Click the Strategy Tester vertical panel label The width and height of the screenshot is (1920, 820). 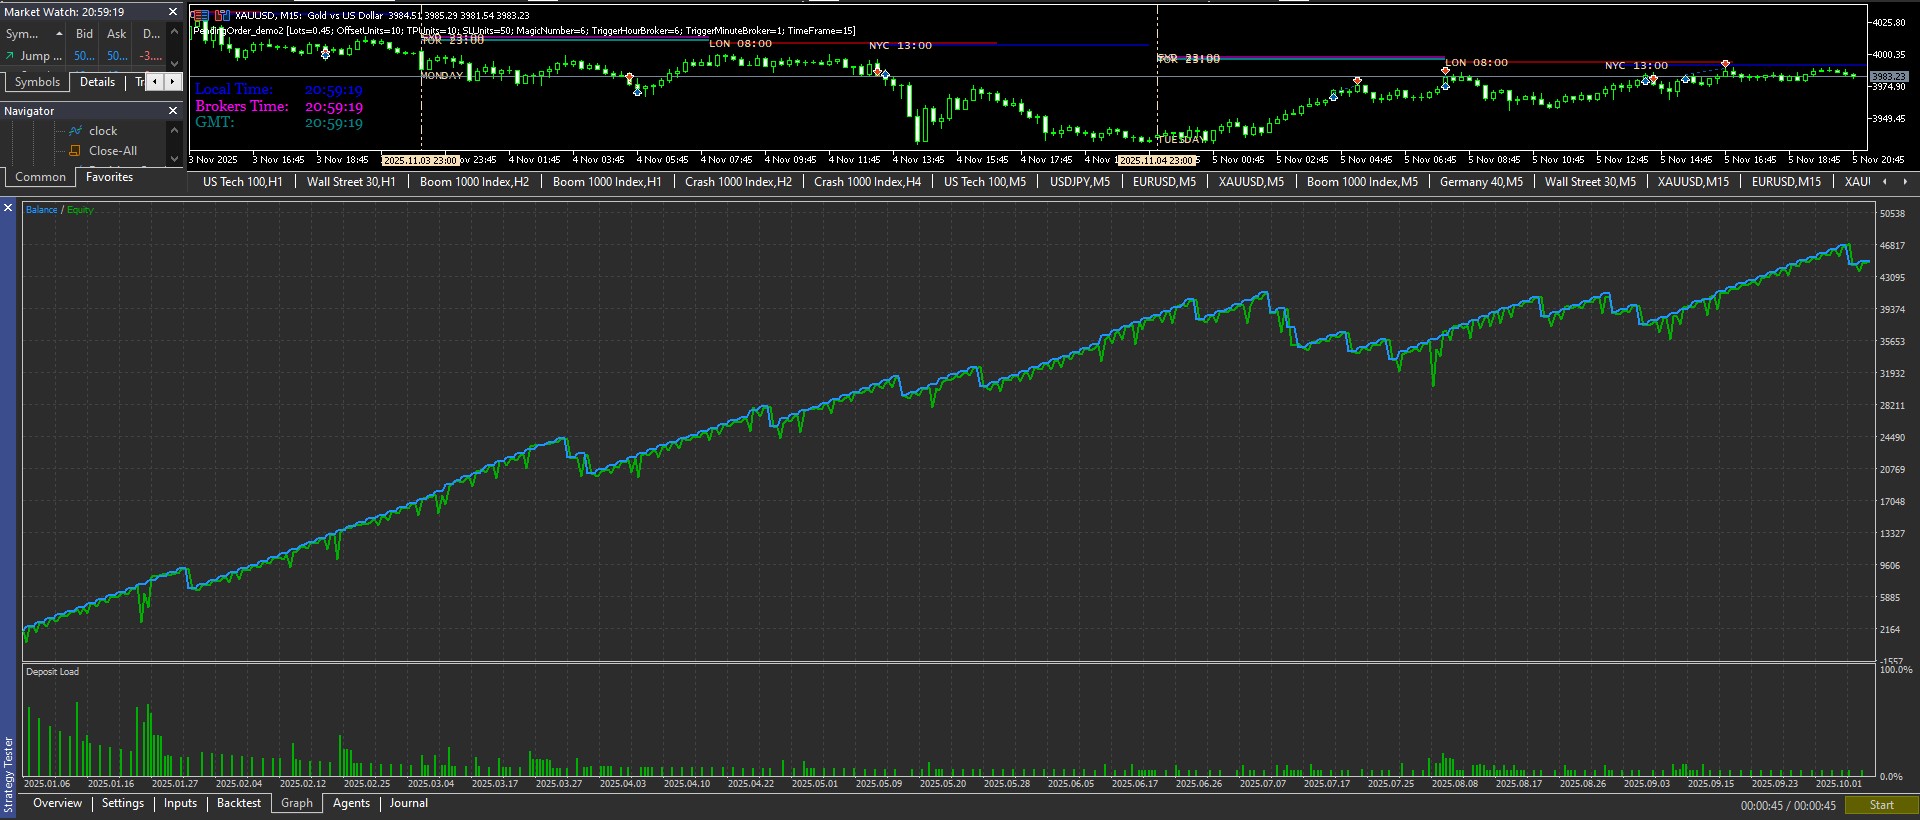pos(8,775)
